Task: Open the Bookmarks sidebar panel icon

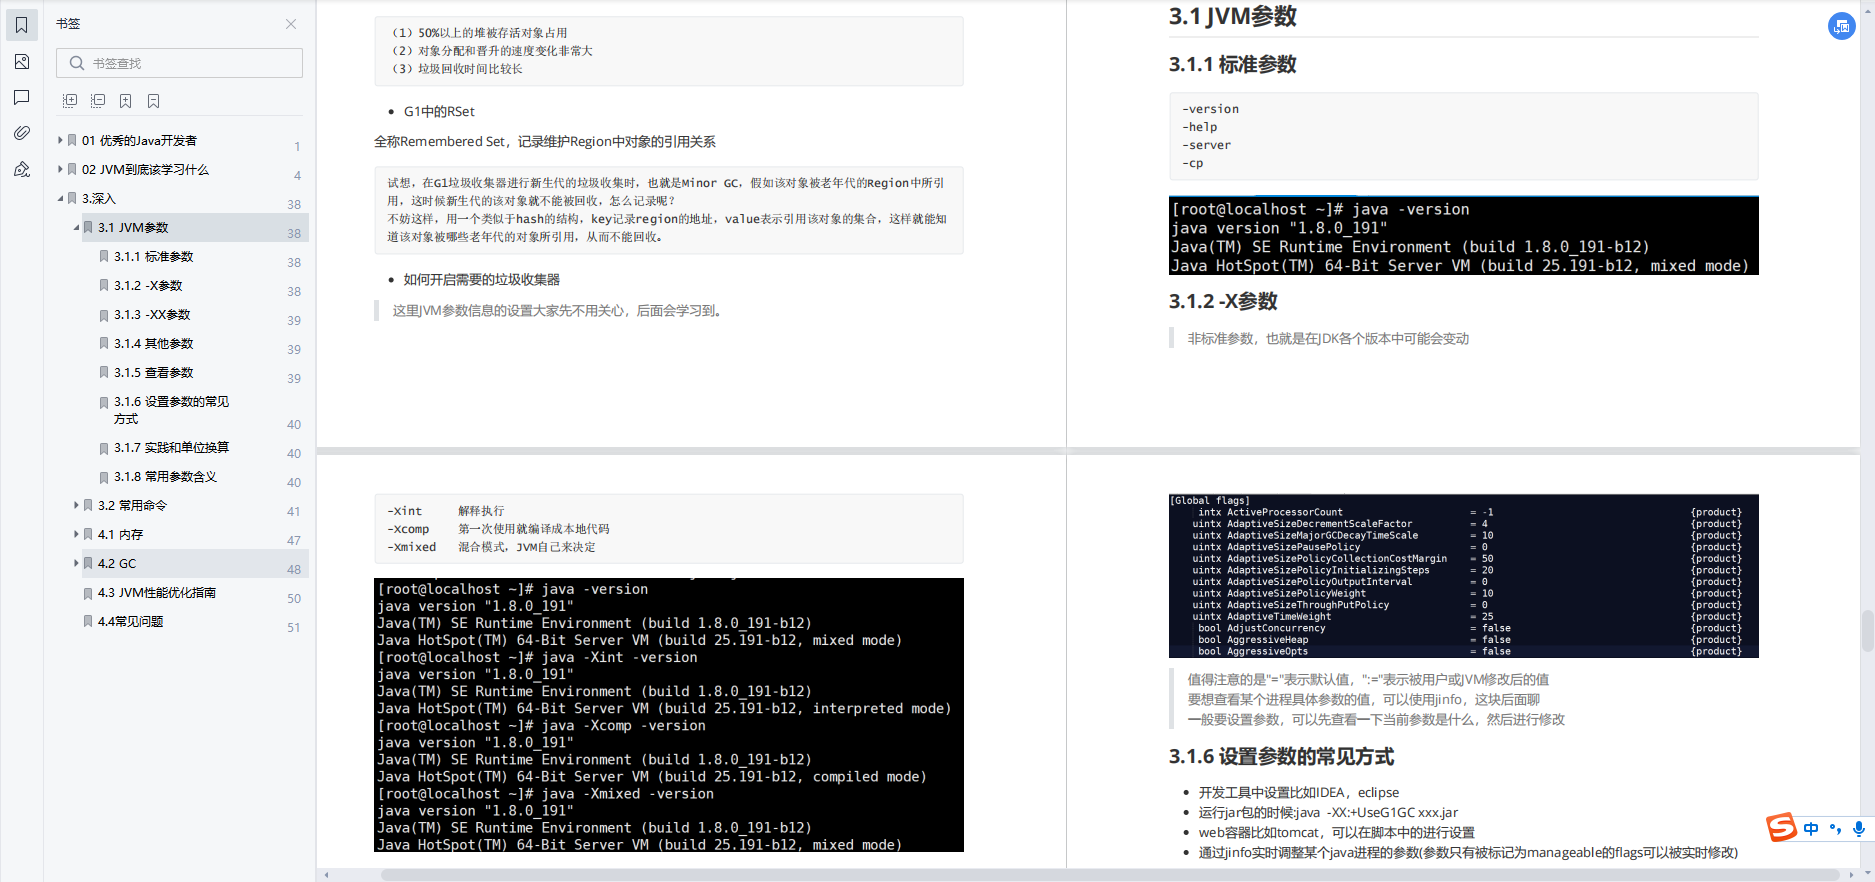Action: (21, 25)
